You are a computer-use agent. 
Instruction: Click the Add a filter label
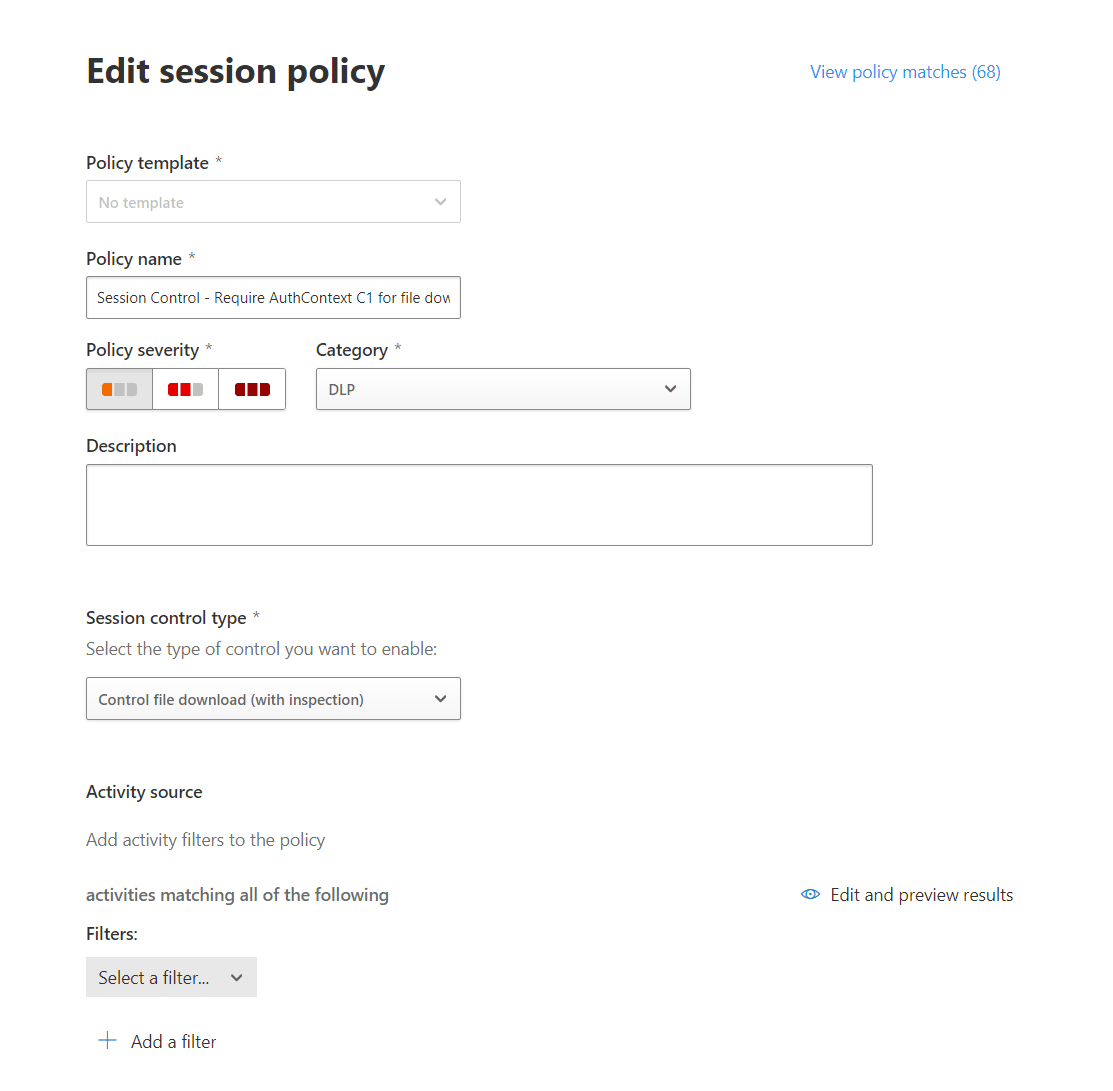pyautogui.click(x=173, y=1041)
